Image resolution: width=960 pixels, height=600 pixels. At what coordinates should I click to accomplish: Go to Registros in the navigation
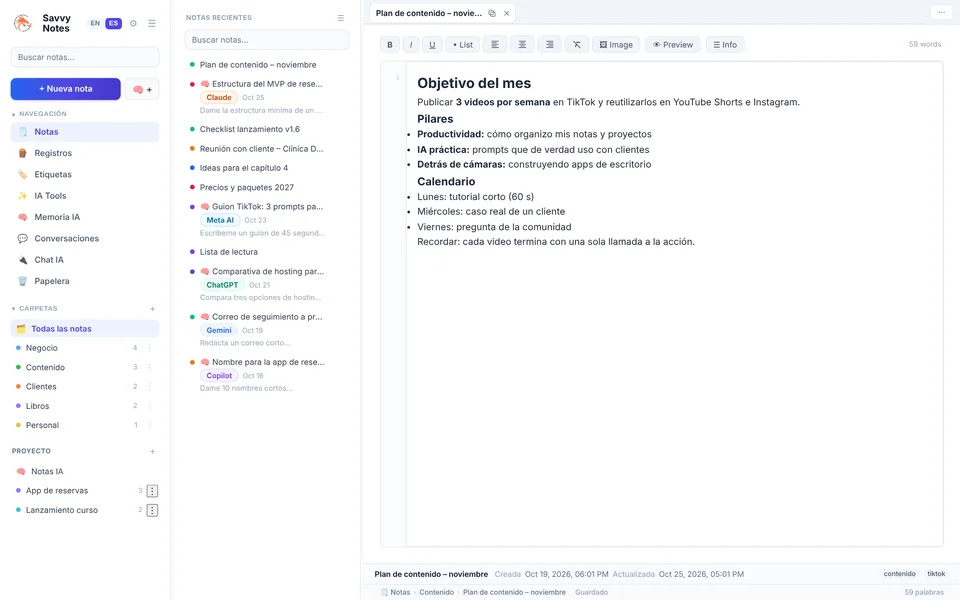[85, 153]
